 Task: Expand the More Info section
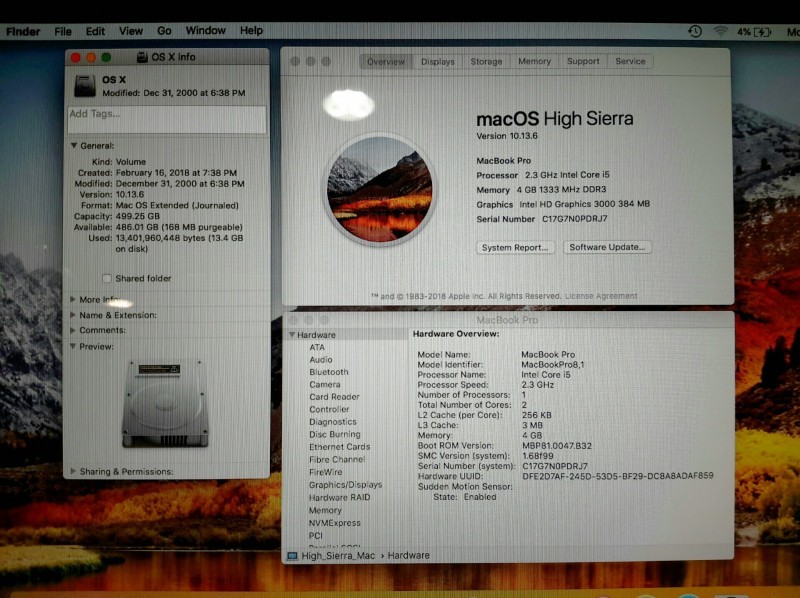[73, 299]
